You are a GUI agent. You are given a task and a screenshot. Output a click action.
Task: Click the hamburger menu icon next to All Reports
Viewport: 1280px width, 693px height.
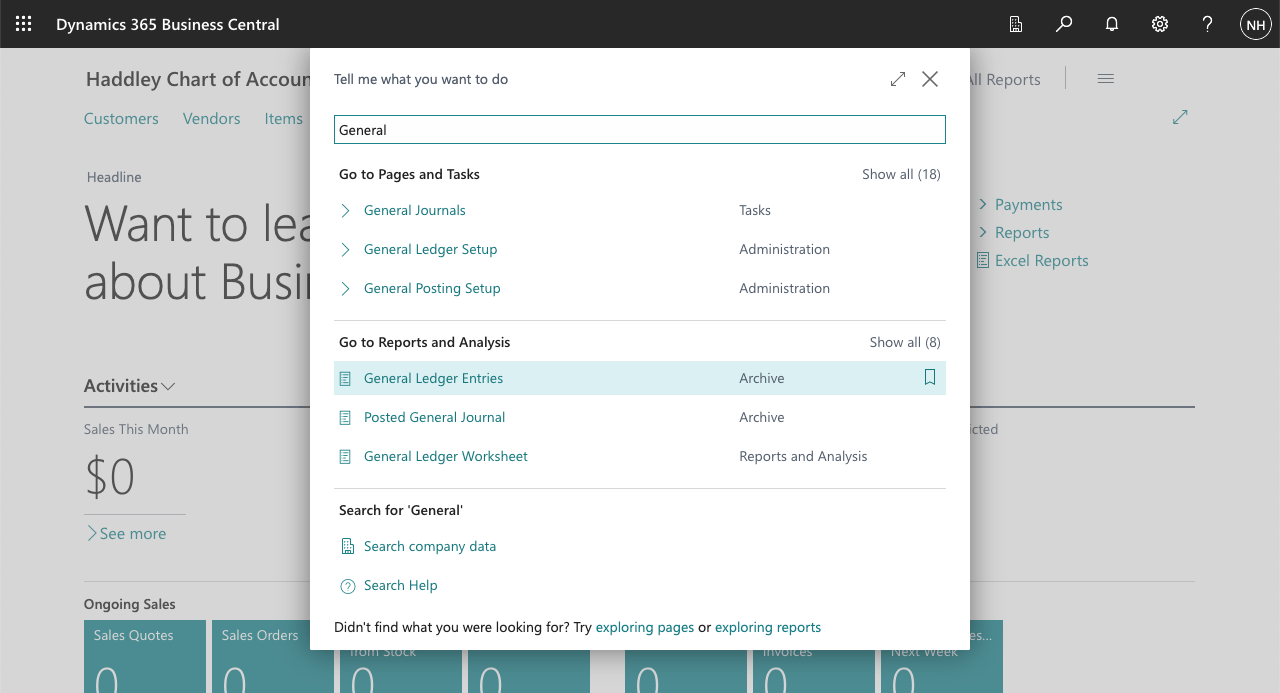pyautogui.click(x=1106, y=79)
